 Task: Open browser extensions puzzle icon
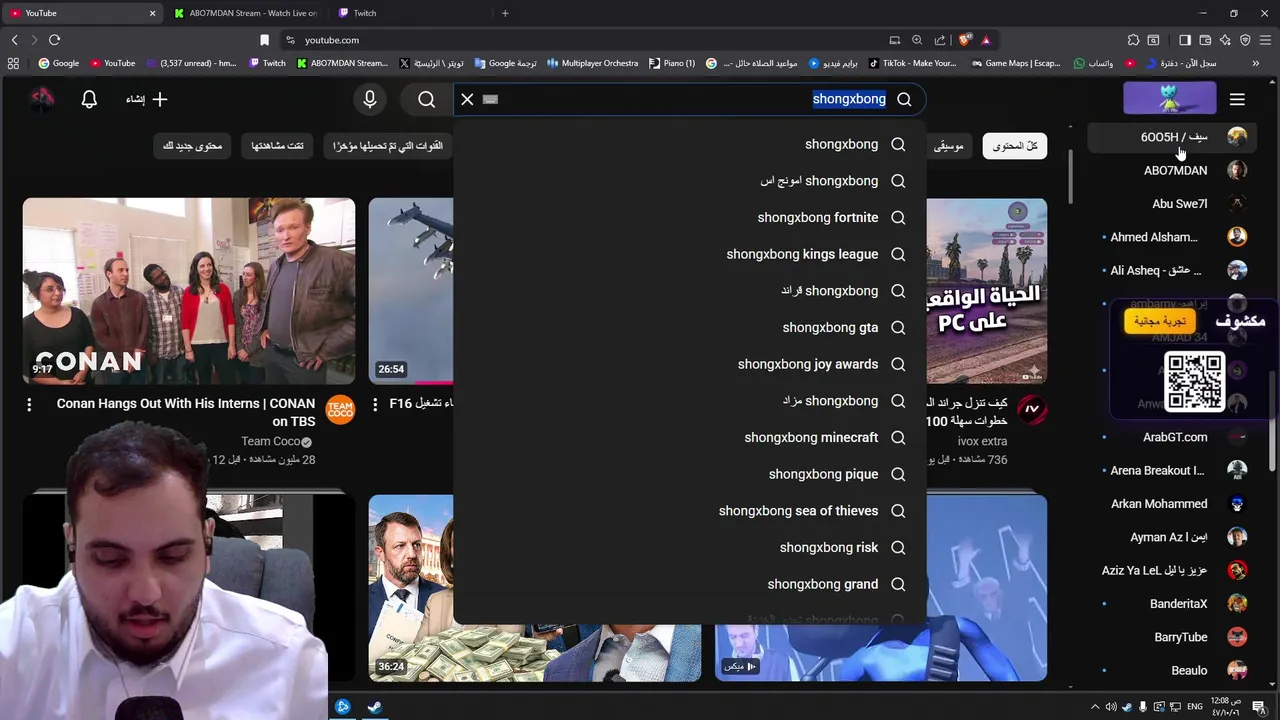pos(1133,40)
